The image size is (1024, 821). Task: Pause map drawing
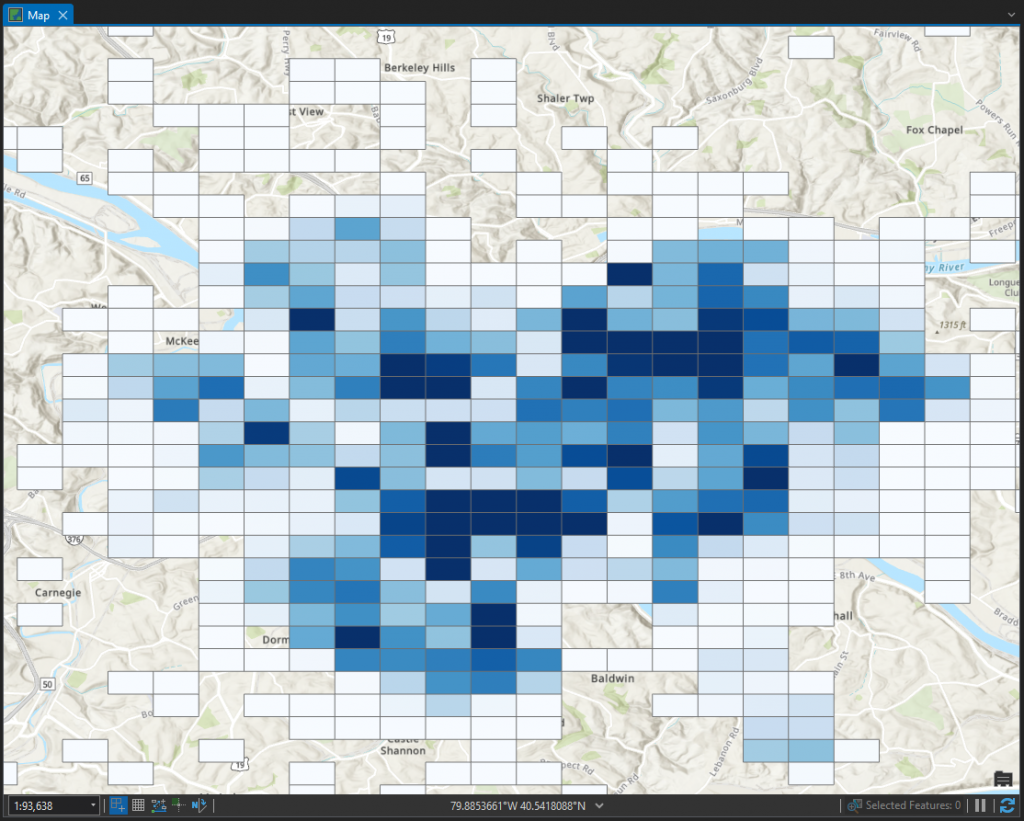(980, 805)
